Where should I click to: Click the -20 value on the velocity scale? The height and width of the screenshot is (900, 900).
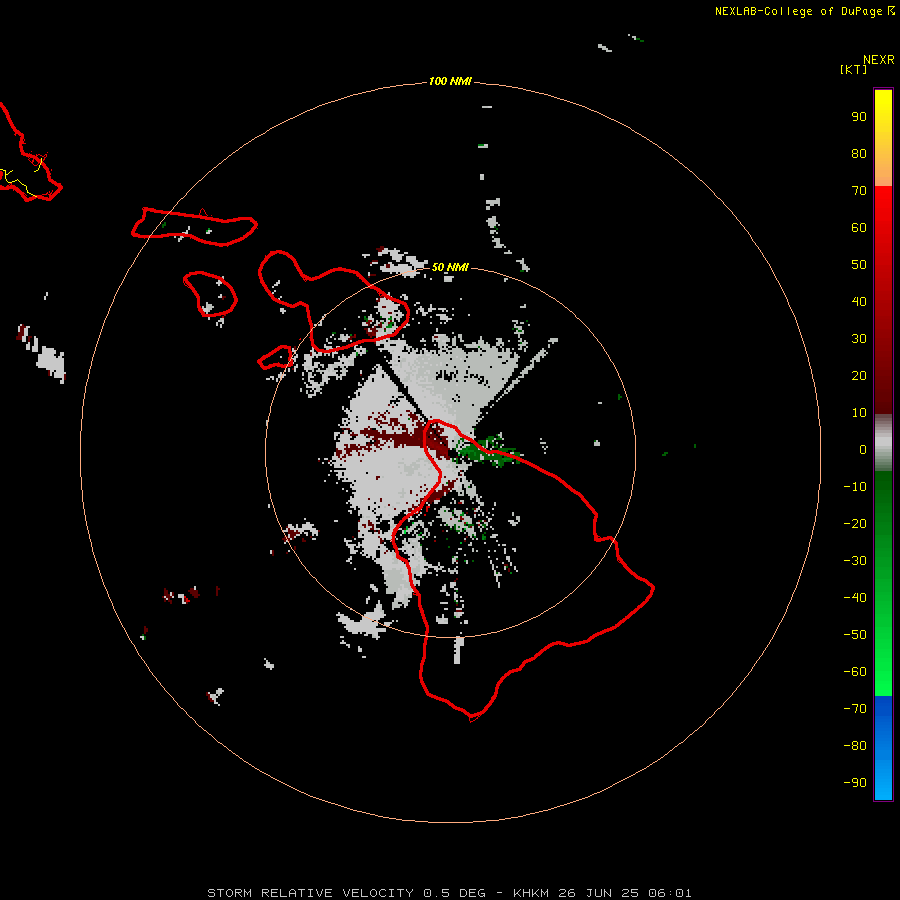(855, 523)
